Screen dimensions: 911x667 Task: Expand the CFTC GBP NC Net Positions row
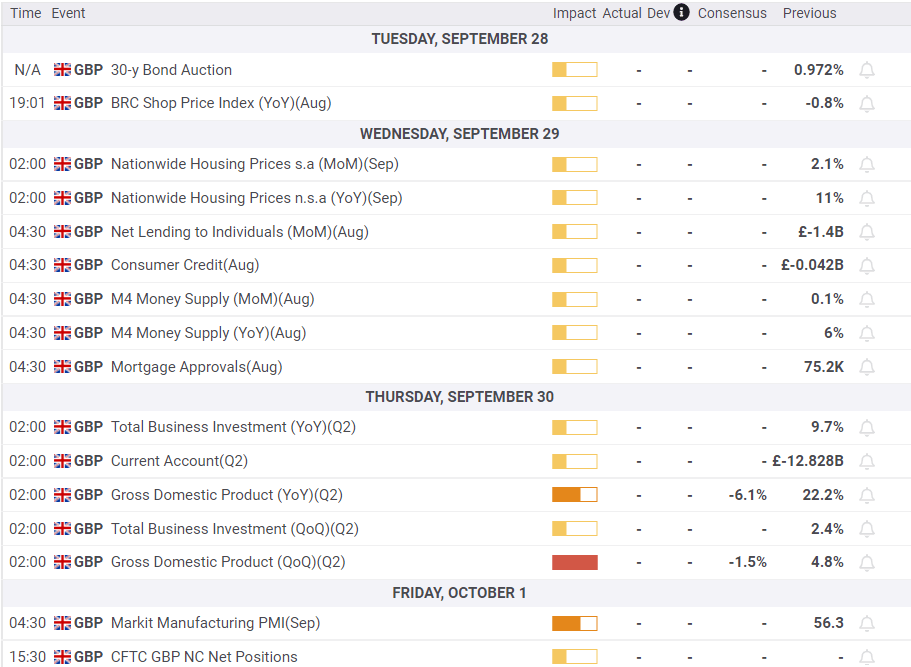(x=204, y=657)
